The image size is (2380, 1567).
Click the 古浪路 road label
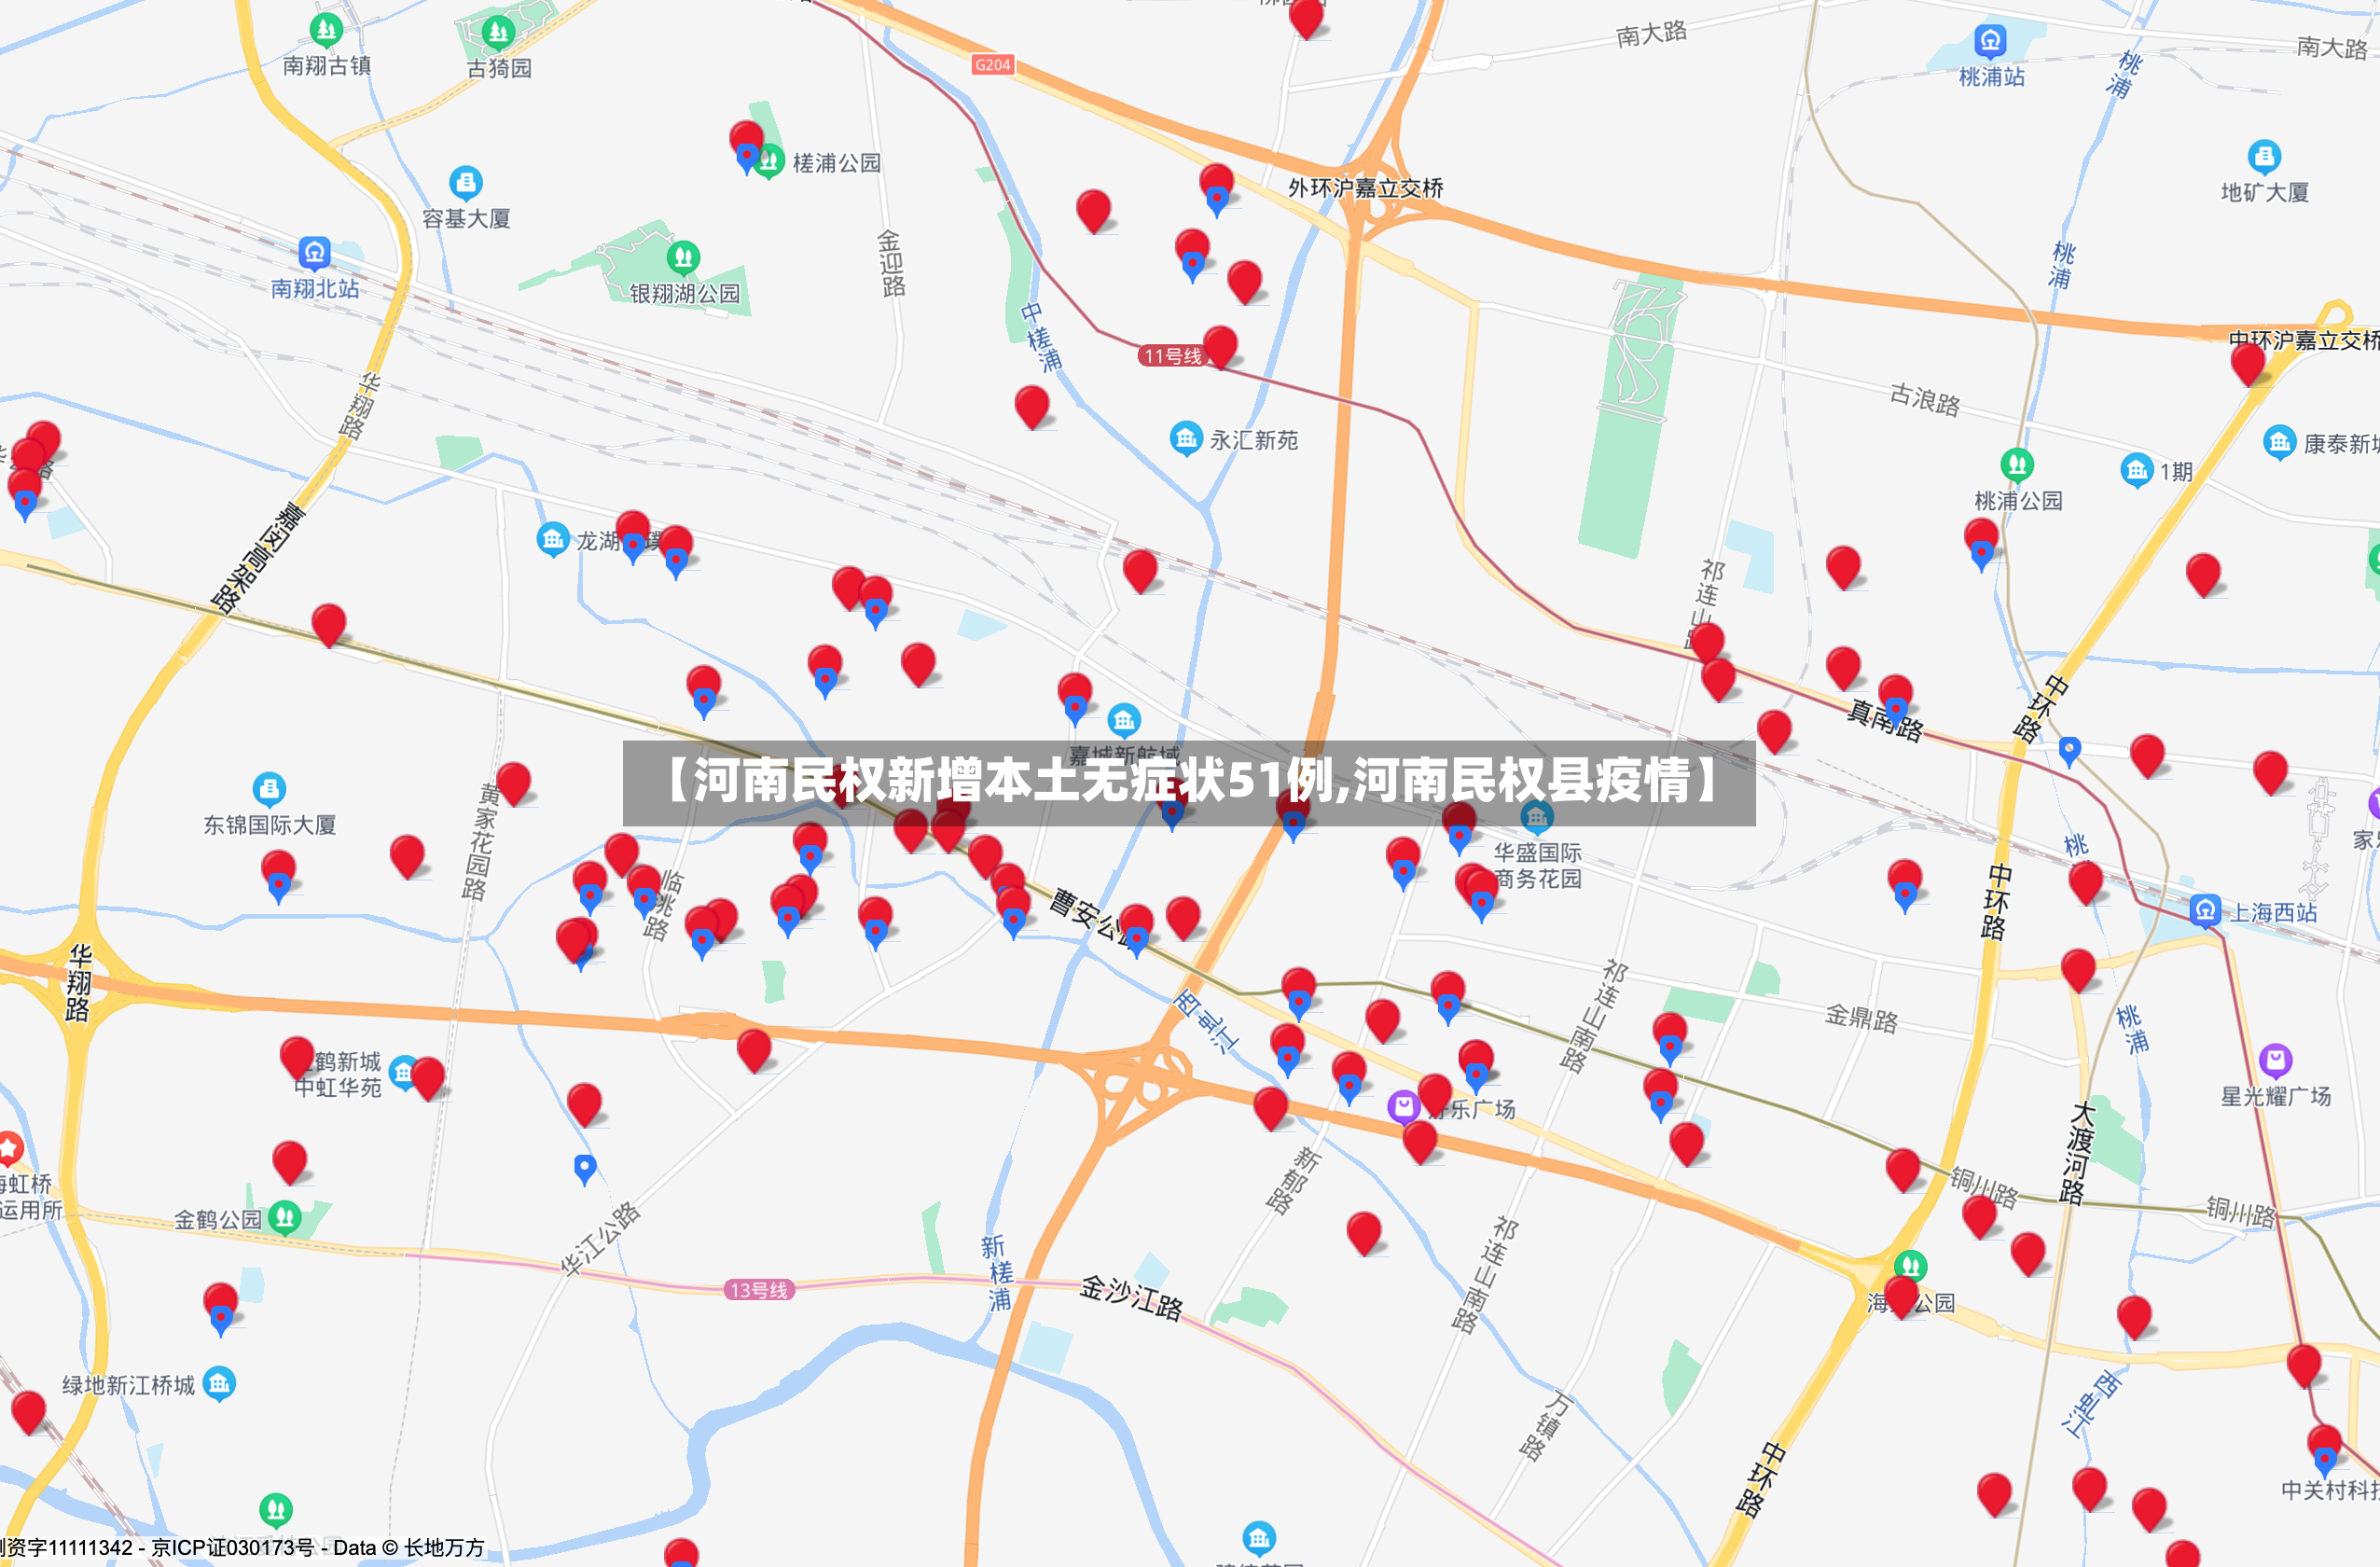pyautogui.click(x=1924, y=399)
